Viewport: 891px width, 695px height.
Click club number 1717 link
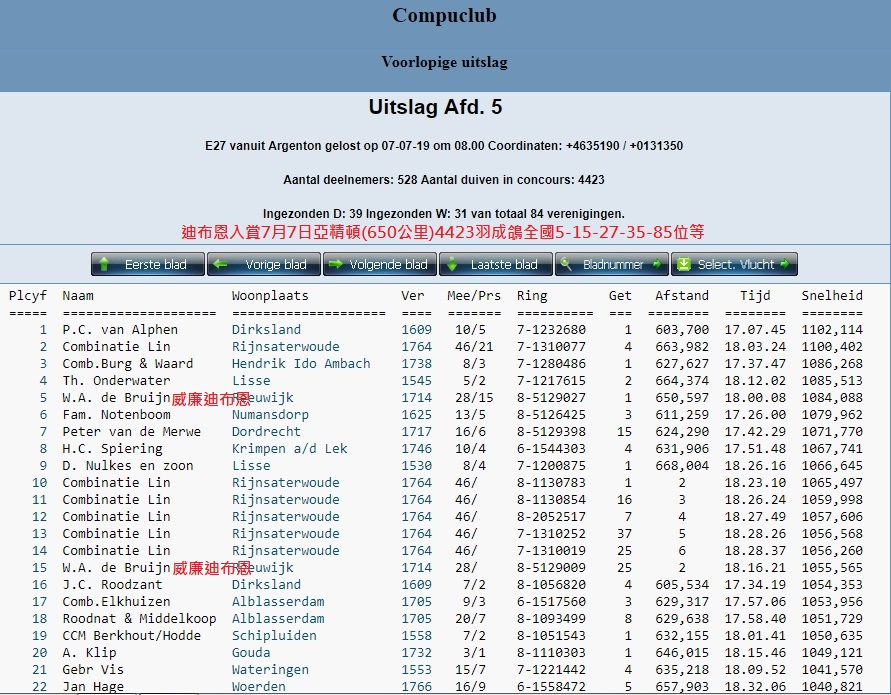point(417,432)
